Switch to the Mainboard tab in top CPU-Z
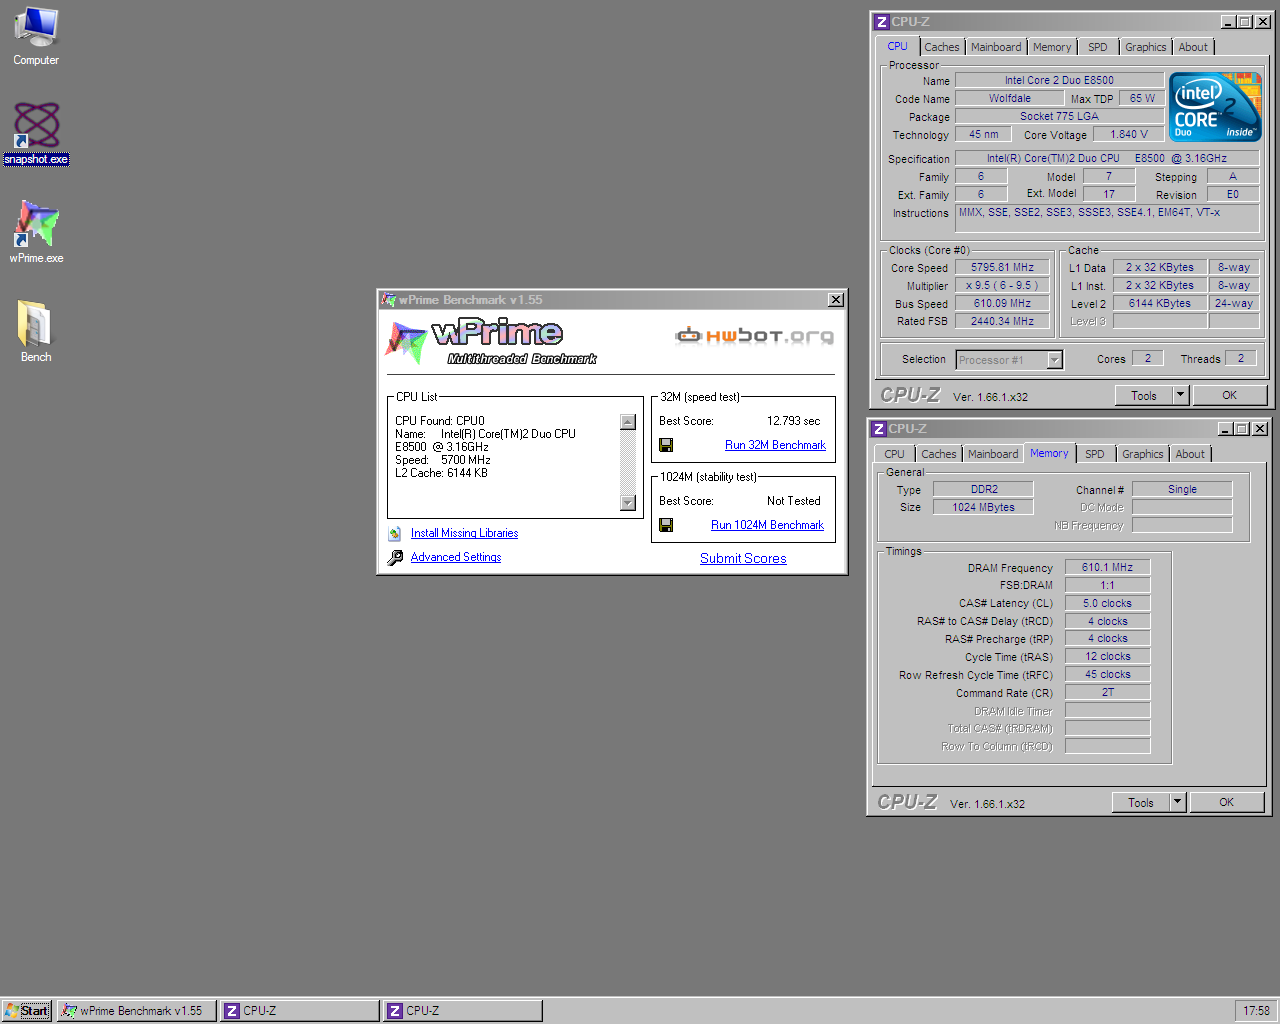 tap(995, 47)
